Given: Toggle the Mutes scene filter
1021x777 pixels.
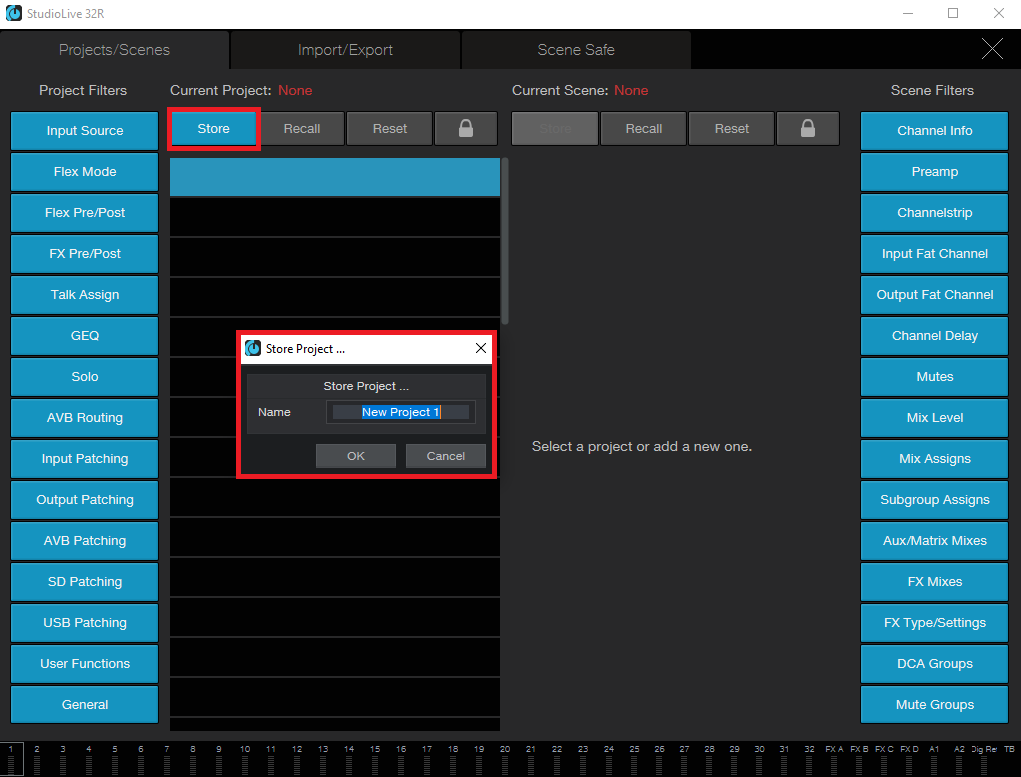Looking at the screenshot, I should pyautogui.click(x=934, y=377).
